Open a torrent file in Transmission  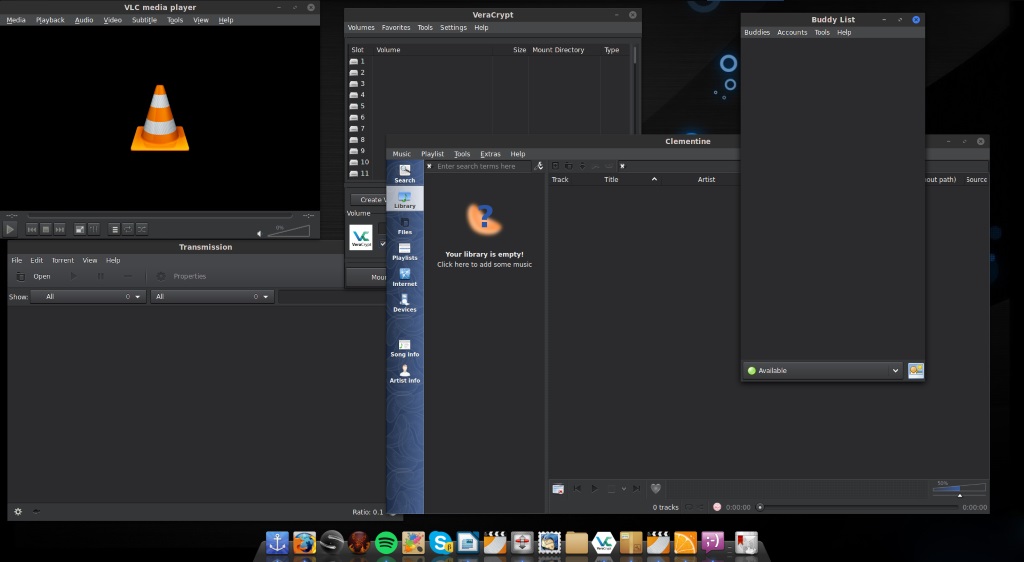(x=34, y=276)
